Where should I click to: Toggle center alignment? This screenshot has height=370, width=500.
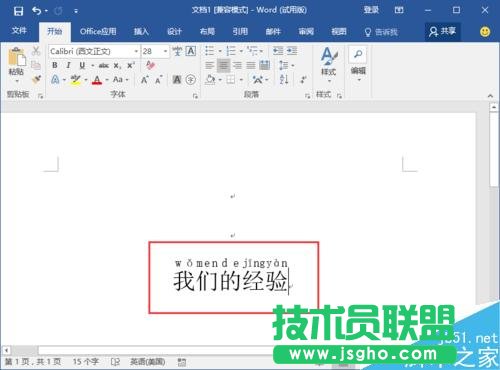(223, 65)
